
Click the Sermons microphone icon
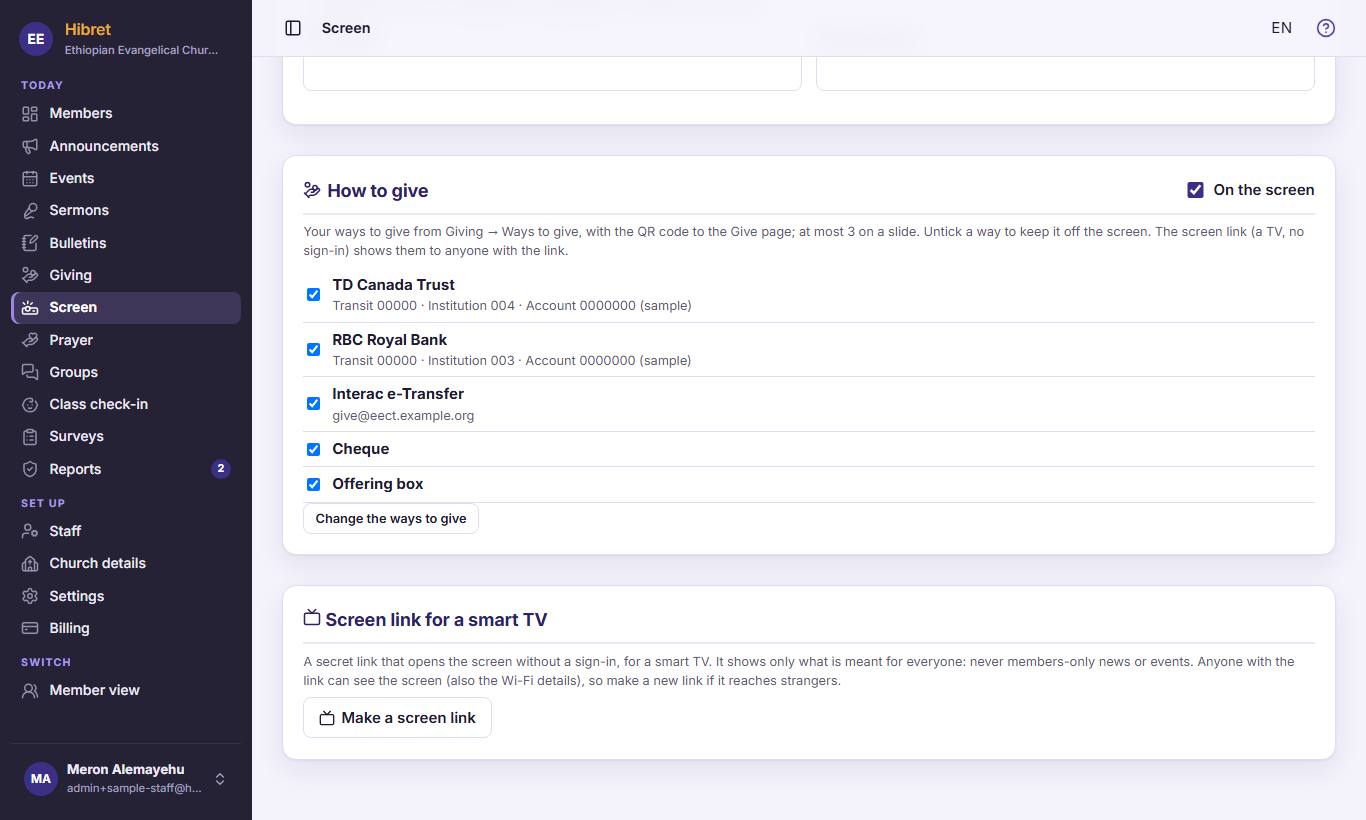click(x=30, y=210)
